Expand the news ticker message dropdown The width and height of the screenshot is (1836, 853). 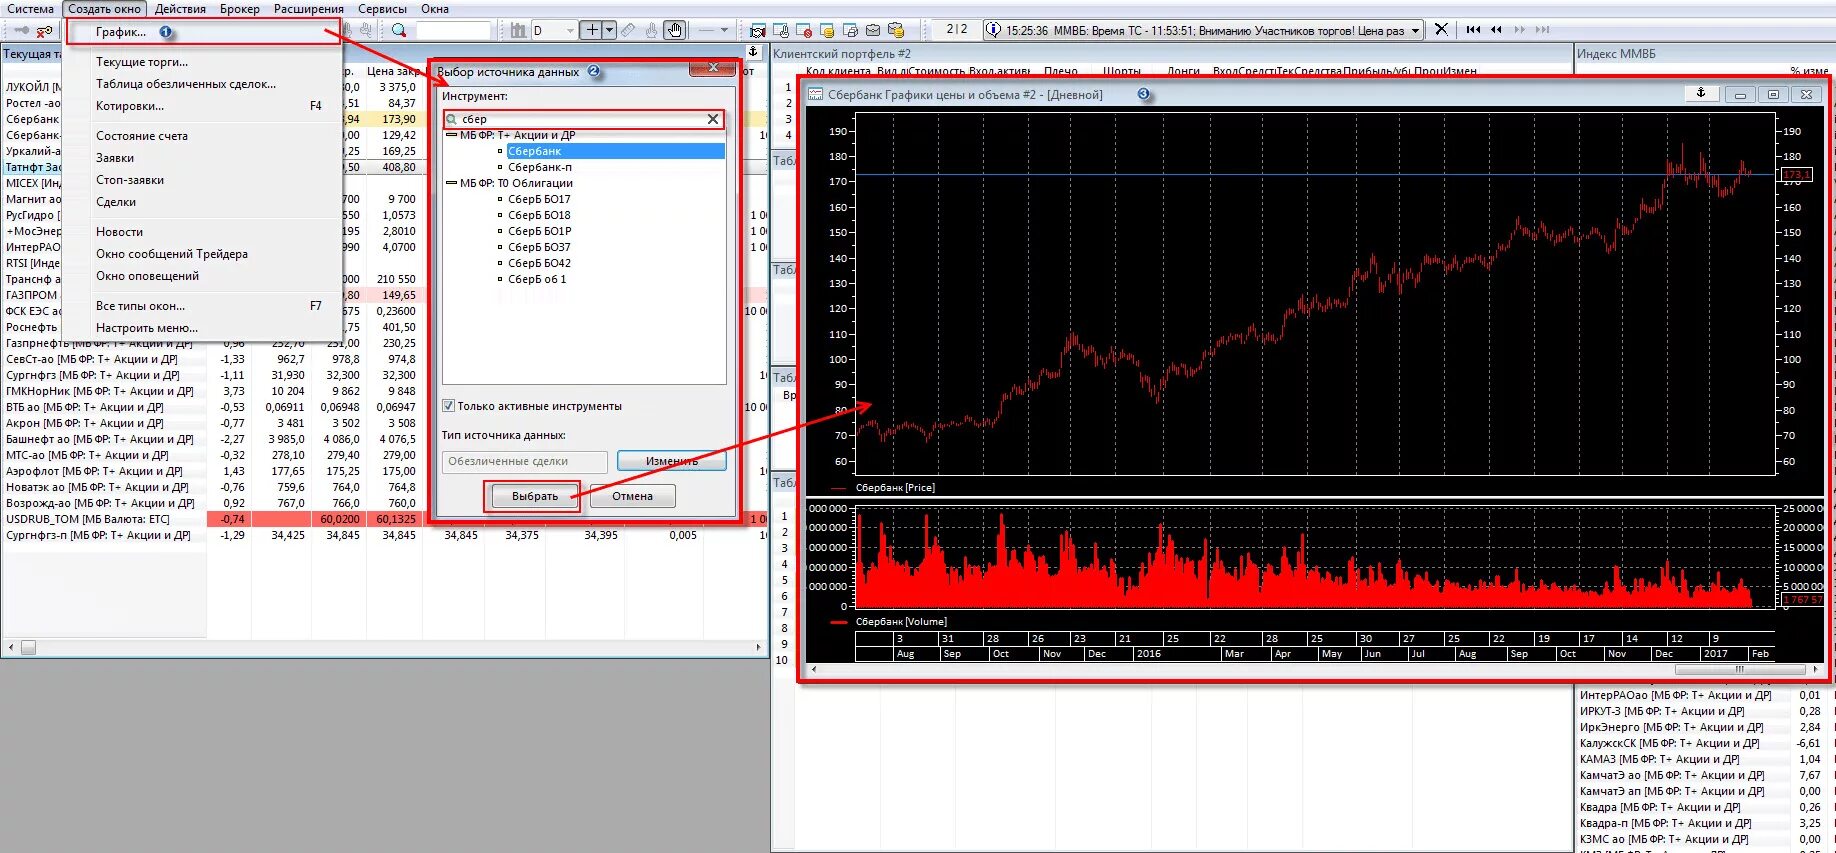tap(1415, 31)
